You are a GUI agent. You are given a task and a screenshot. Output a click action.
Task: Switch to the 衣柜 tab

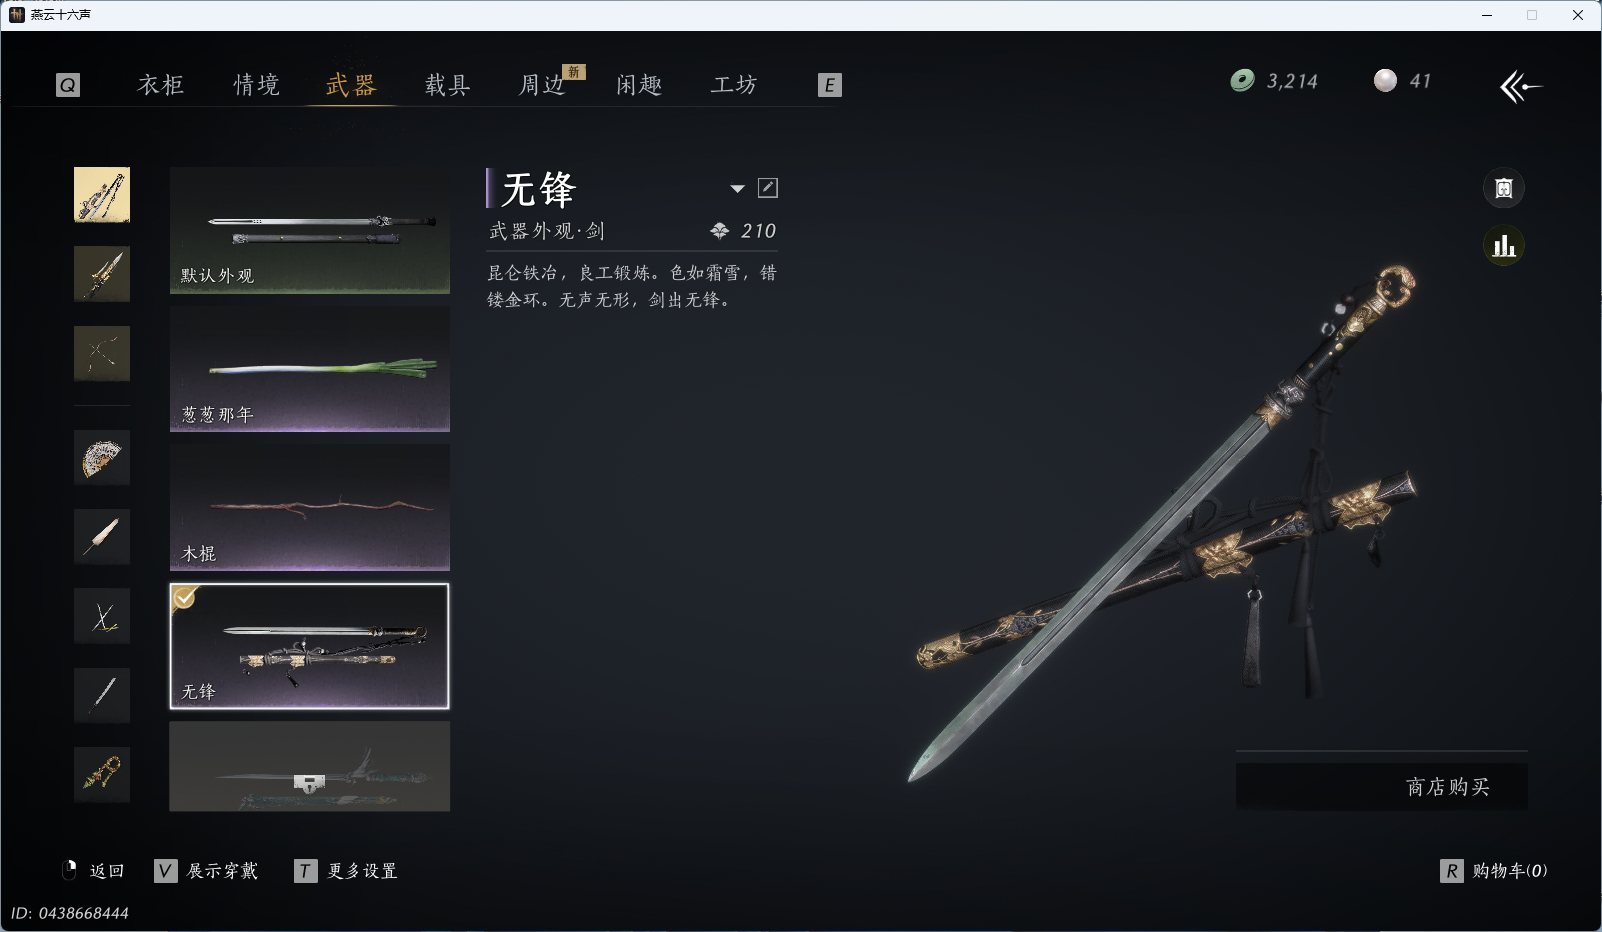pos(160,85)
